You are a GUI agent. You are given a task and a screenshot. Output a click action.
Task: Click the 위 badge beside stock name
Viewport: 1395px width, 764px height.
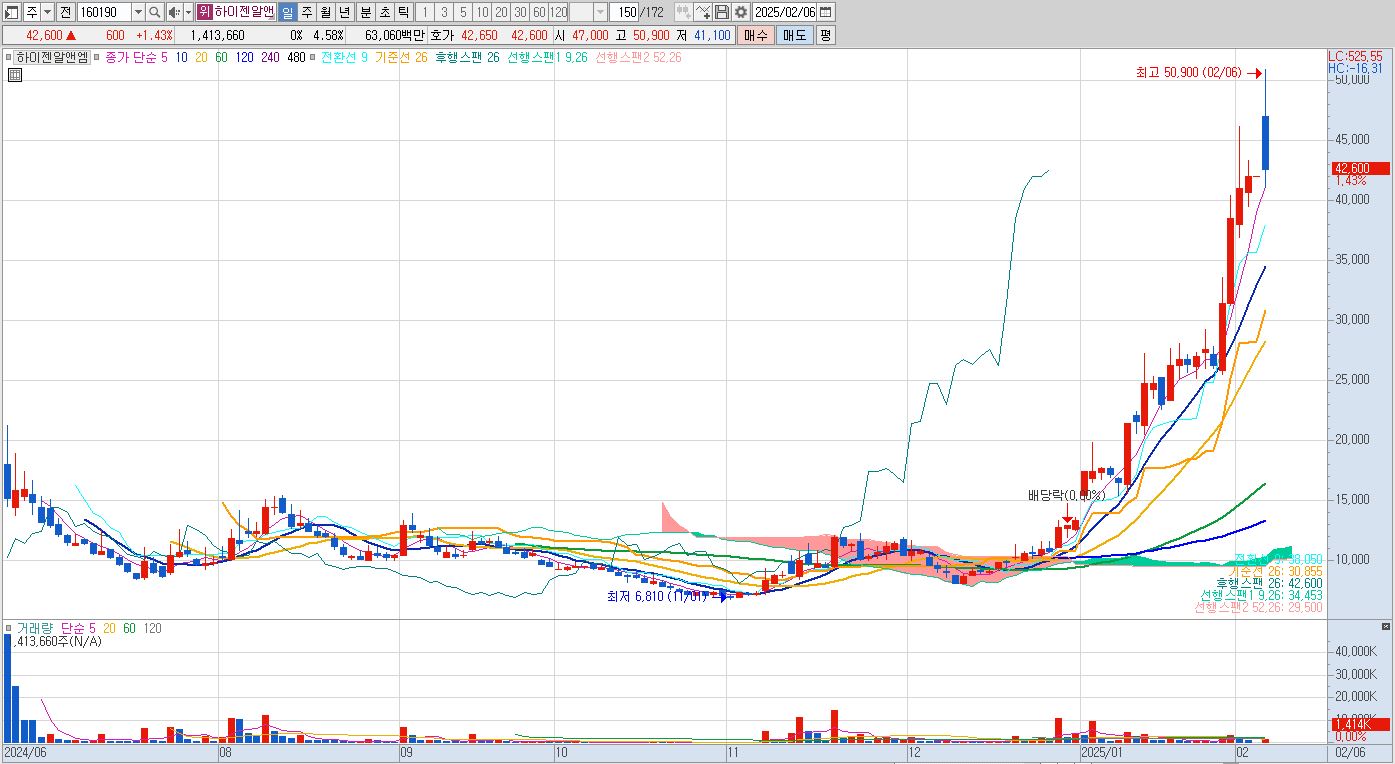coord(204,12)
